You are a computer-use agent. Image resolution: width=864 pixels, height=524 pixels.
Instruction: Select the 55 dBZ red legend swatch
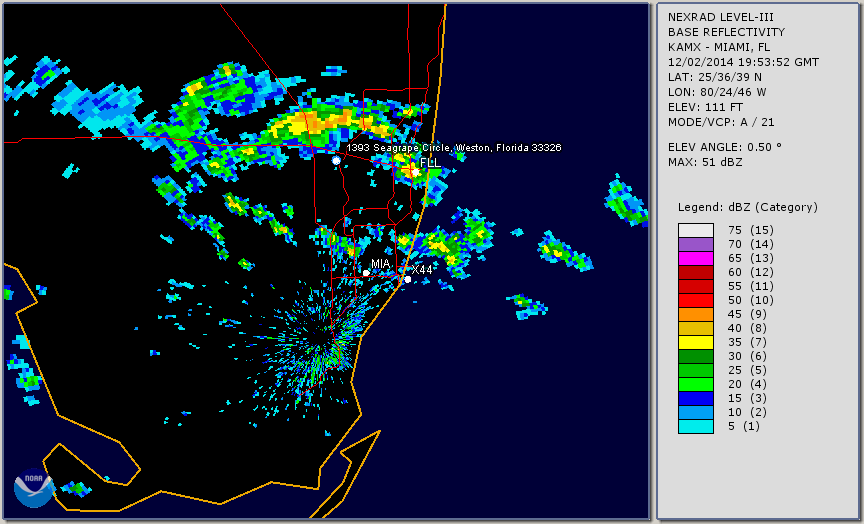click(x=696, y=287)
